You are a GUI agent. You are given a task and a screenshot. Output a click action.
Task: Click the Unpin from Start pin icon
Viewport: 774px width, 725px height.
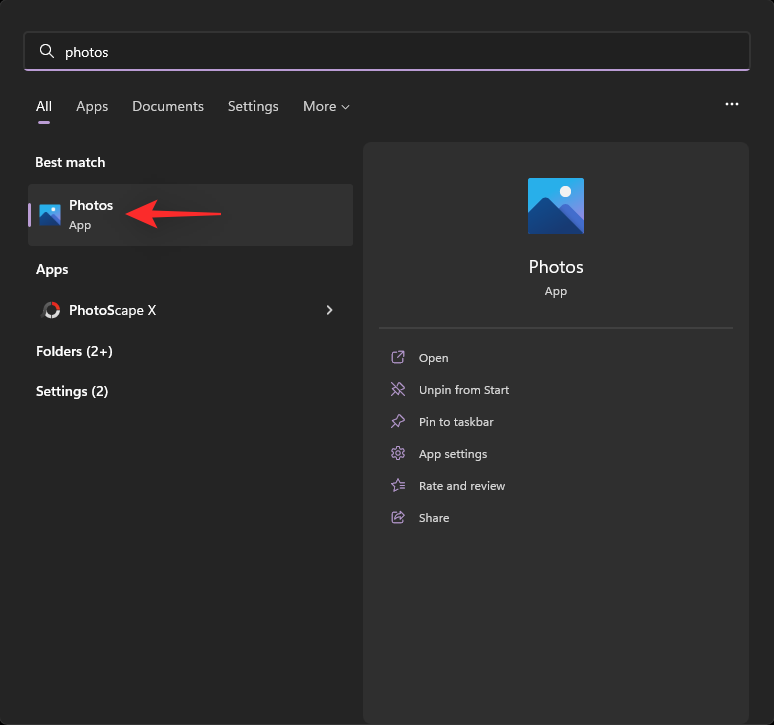pos(398,389)
